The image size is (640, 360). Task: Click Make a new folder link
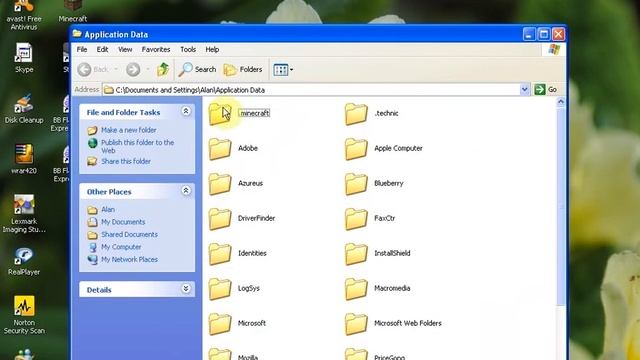[129, 130]
